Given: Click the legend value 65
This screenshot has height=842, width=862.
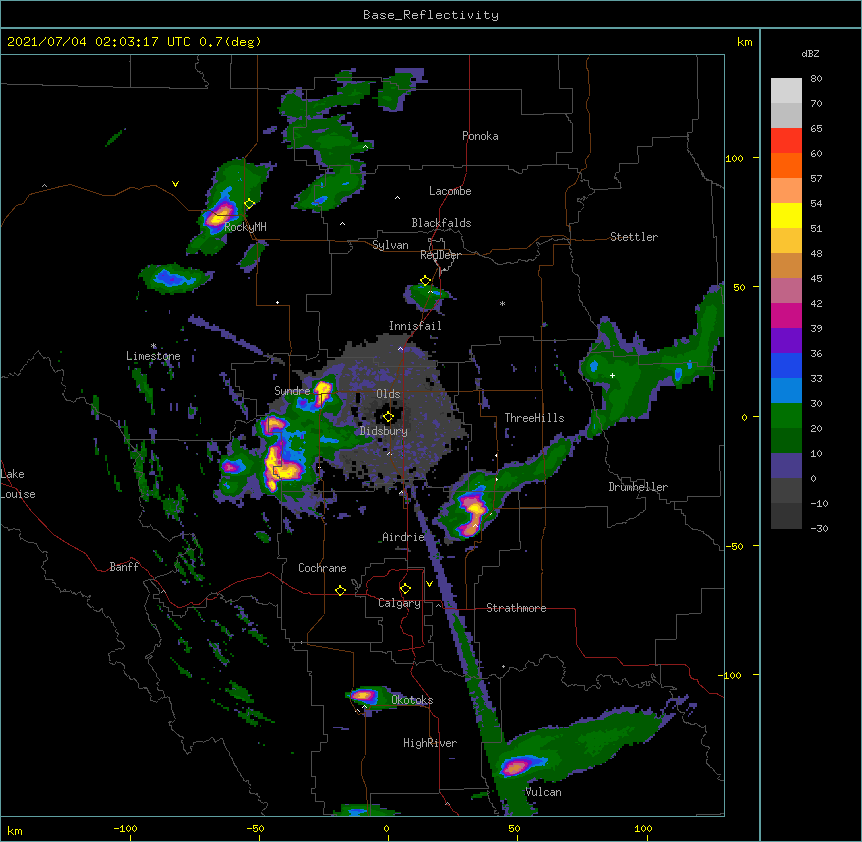Looking at the screenshot, I should click(x=816, y=129).
